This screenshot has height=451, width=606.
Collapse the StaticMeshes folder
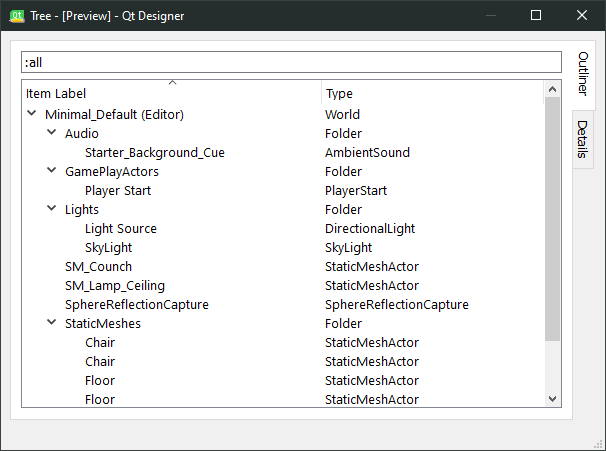click(x=52, y=323)
